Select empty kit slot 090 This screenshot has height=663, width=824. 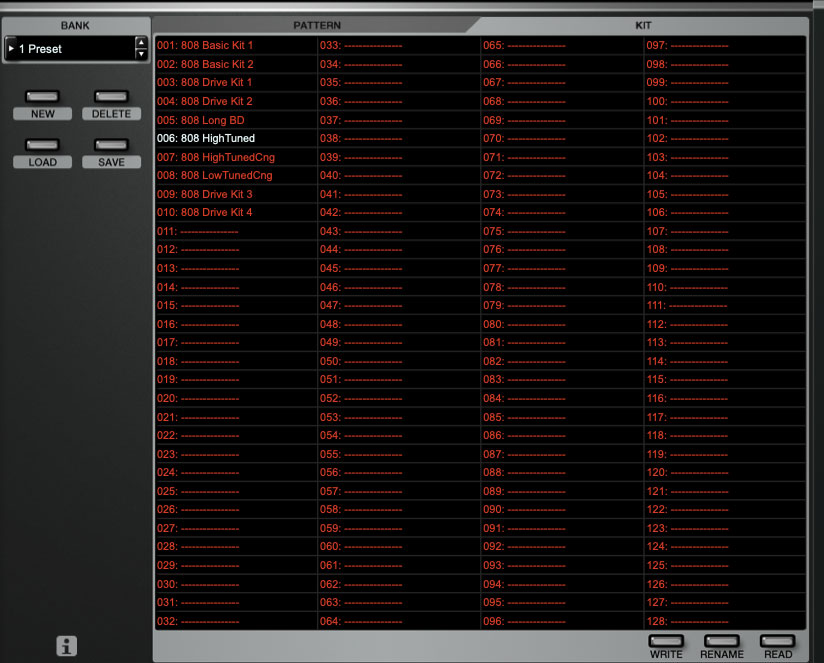(562, 509)
